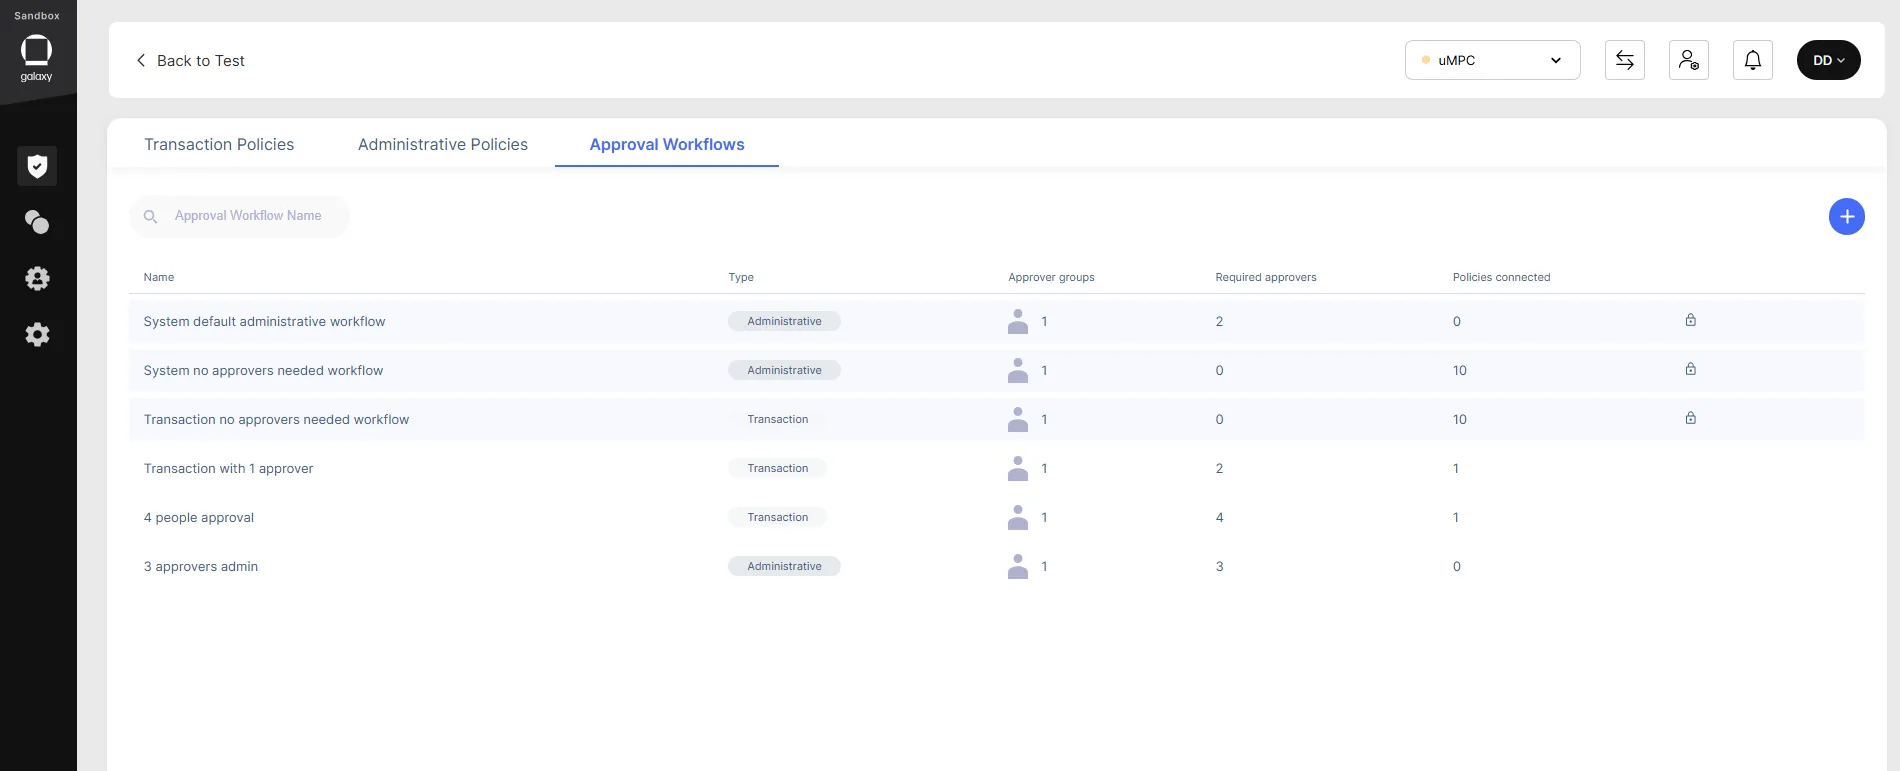Click Transaction badge on Transaction with 1 approver row

(x=777, y=468)
